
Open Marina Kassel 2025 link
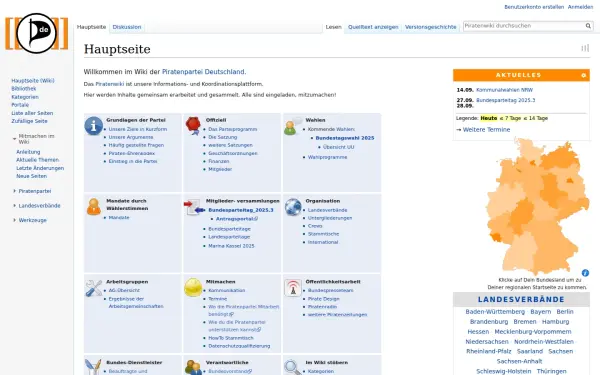pos(231,246)
